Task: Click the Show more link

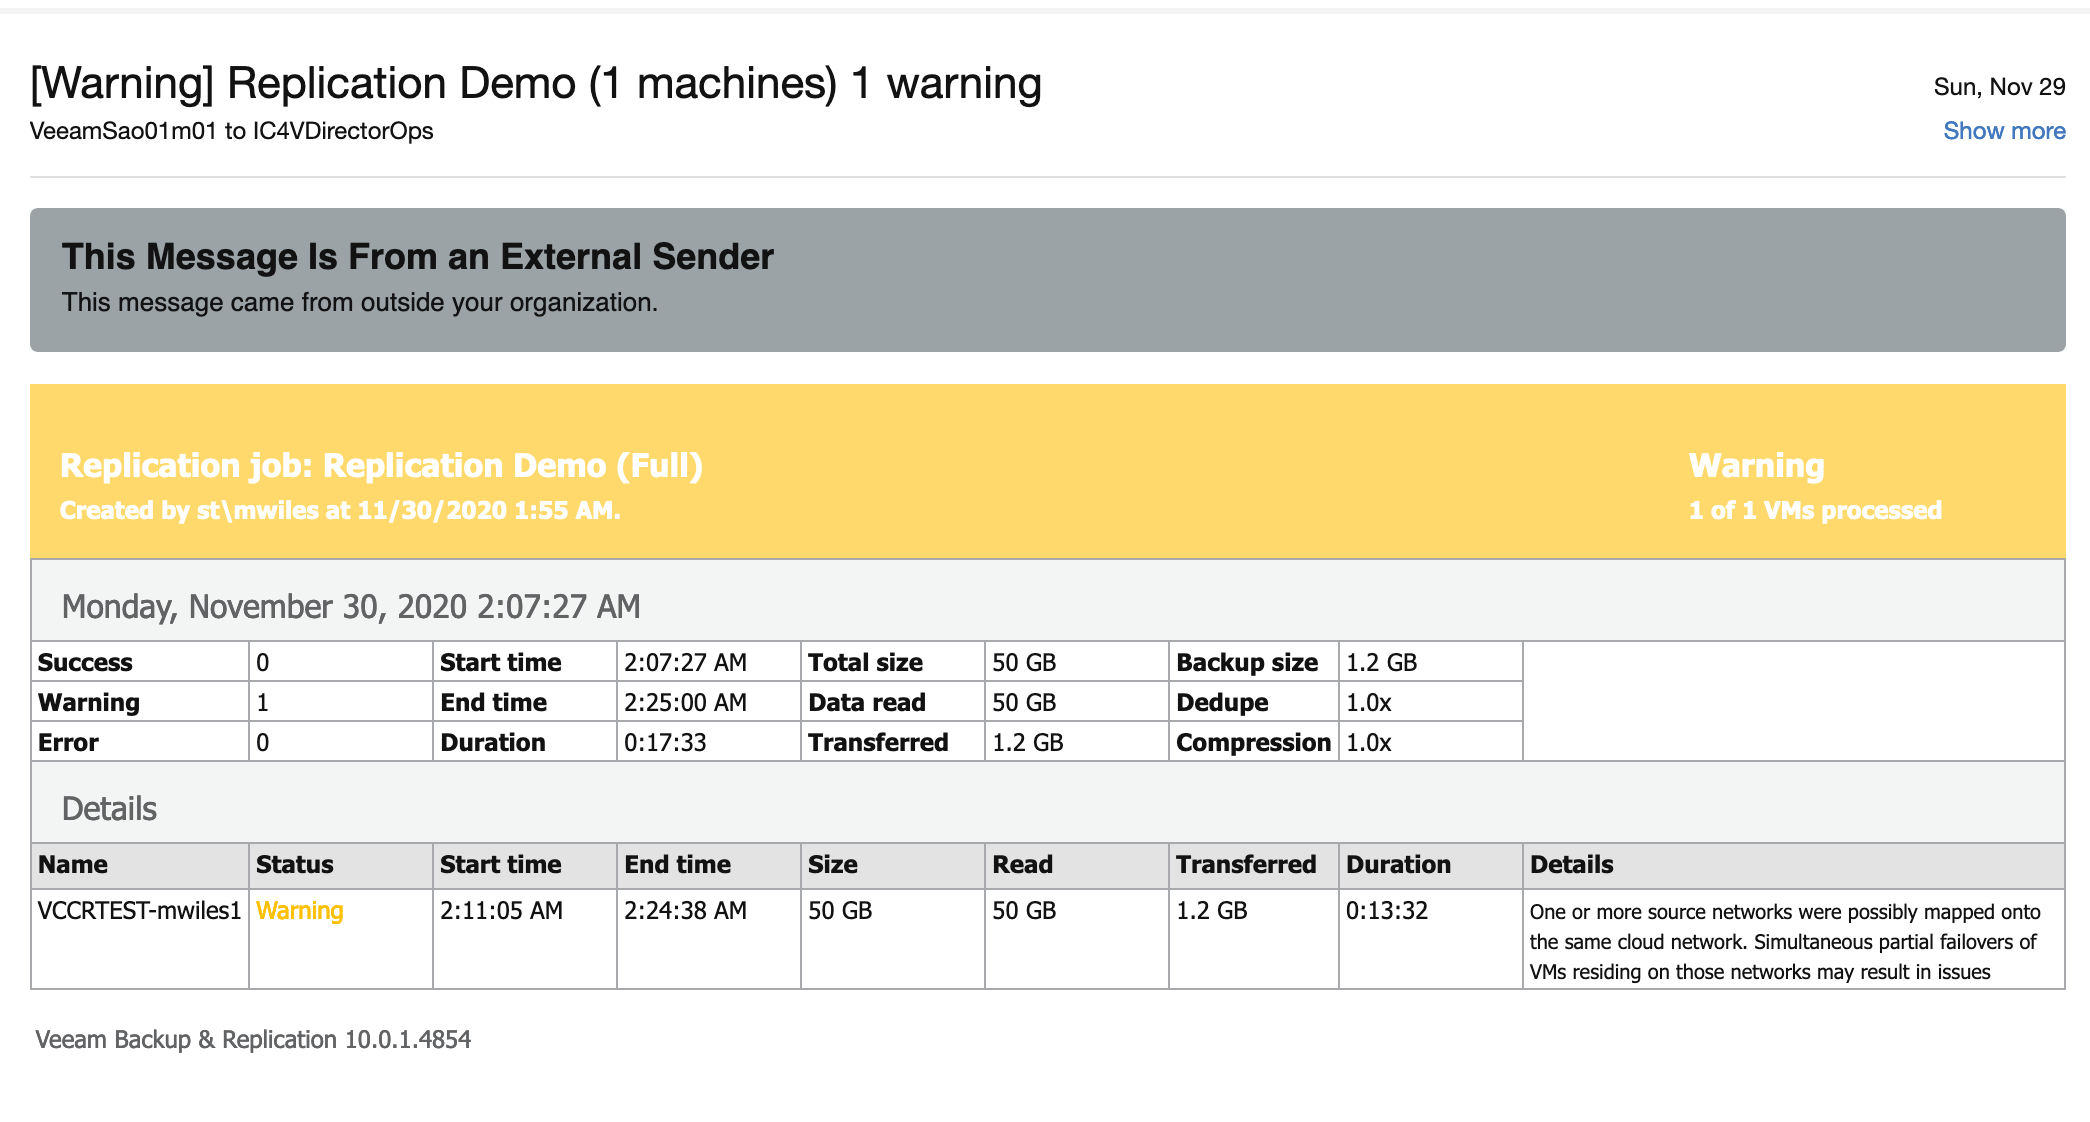Action: pos(2003,131)
